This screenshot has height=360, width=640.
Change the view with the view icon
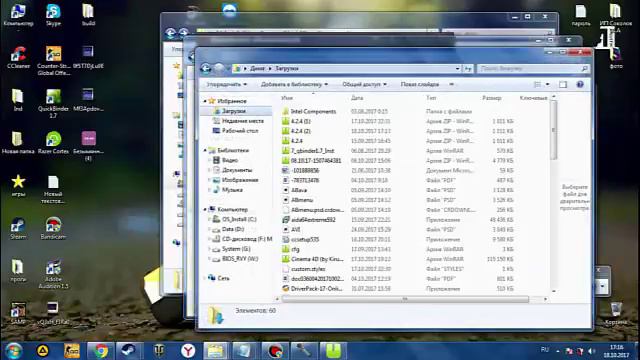click(x=538, y=84)
